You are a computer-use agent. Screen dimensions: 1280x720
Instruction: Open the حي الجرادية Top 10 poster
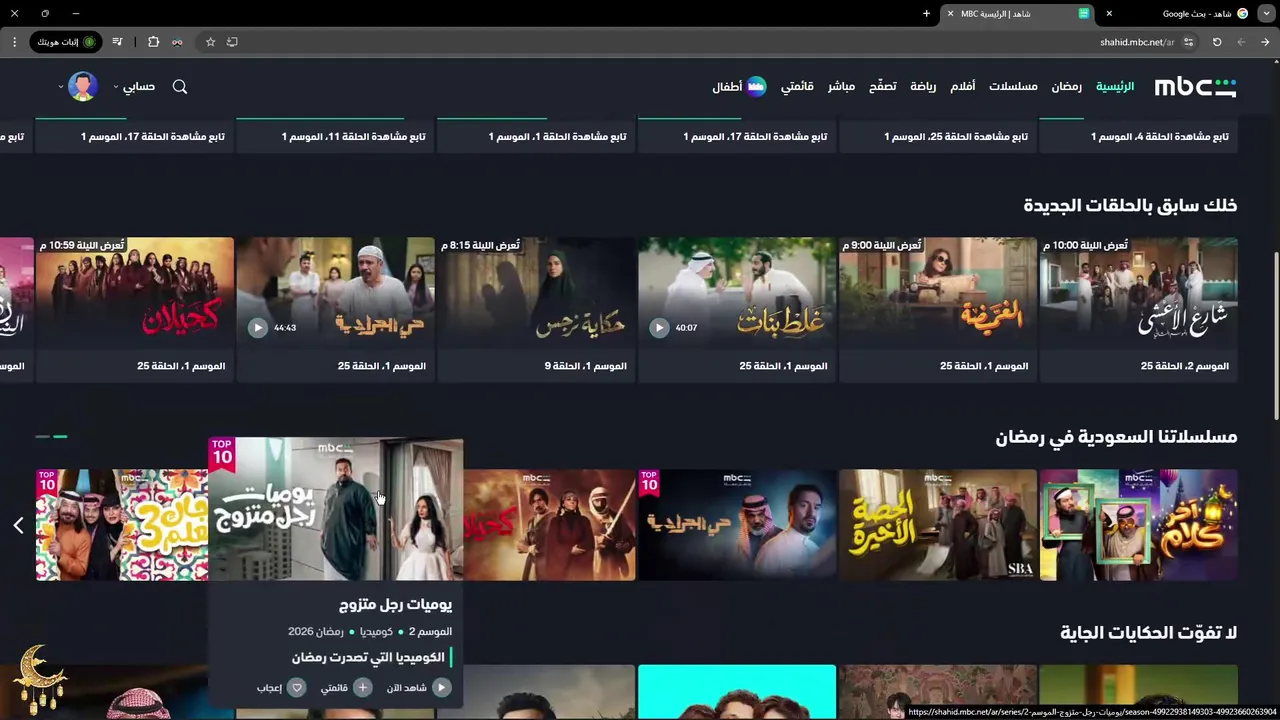click(737, 525)
